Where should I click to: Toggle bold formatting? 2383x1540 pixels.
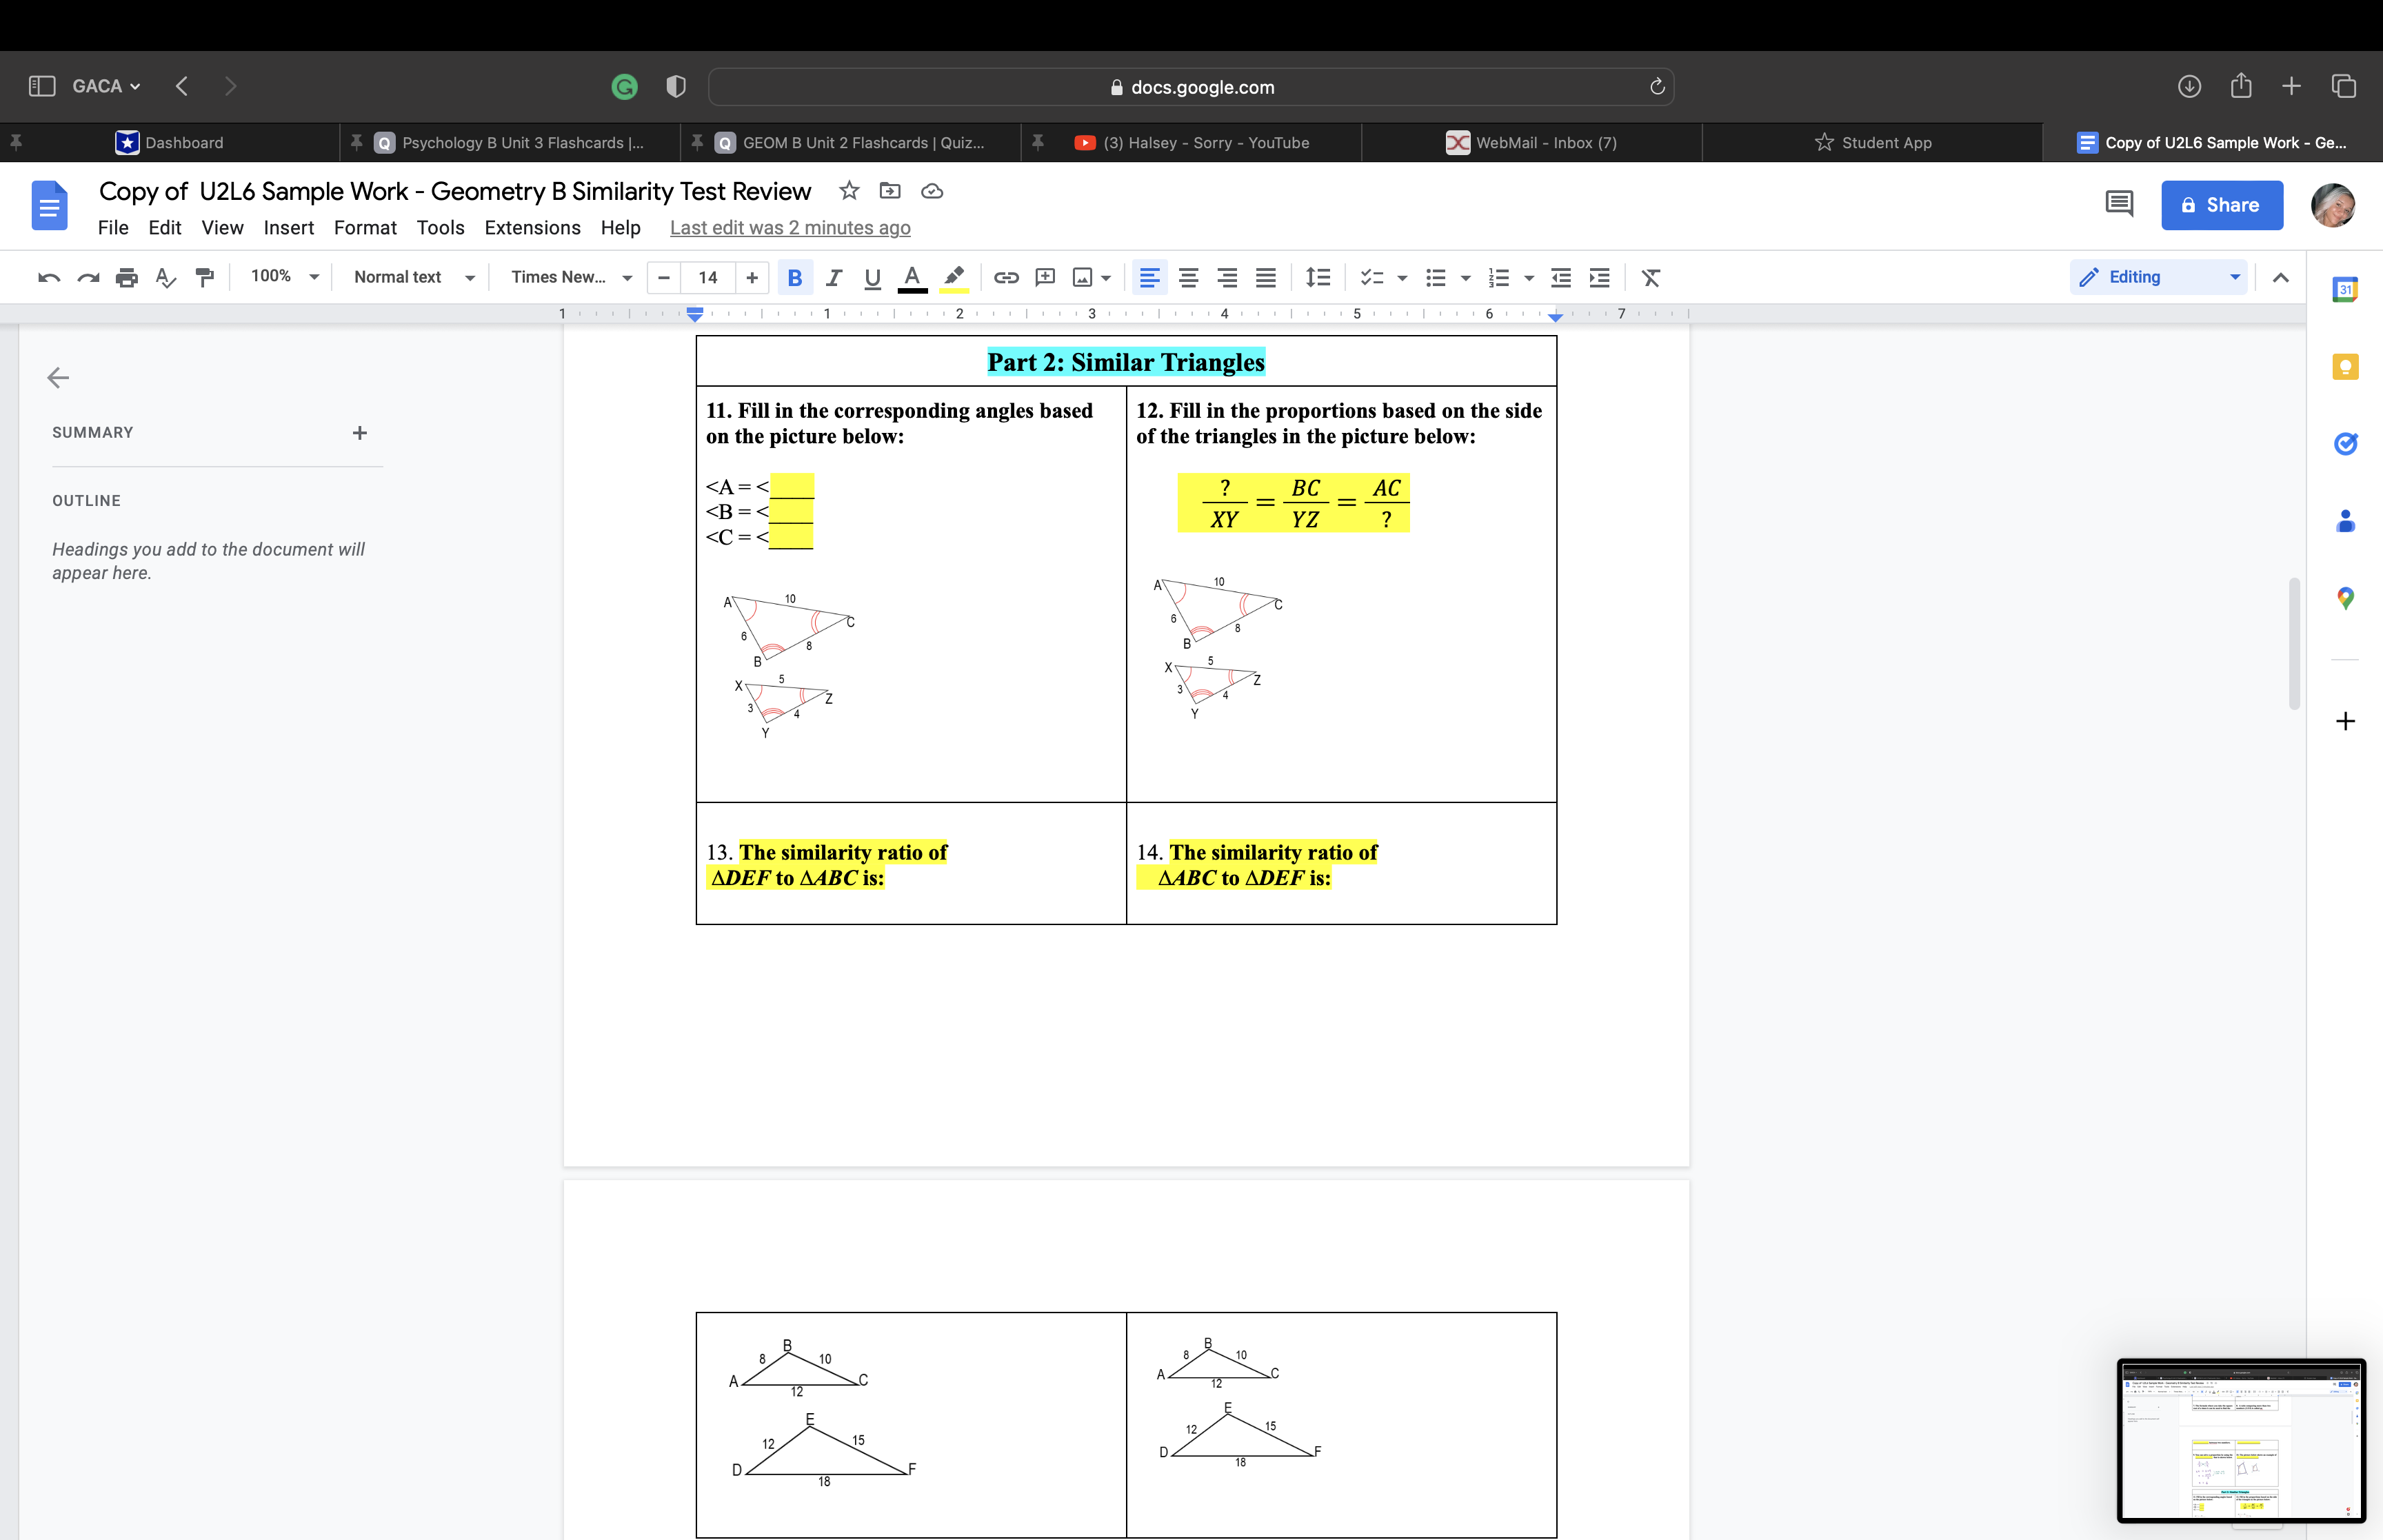point(795,277)
